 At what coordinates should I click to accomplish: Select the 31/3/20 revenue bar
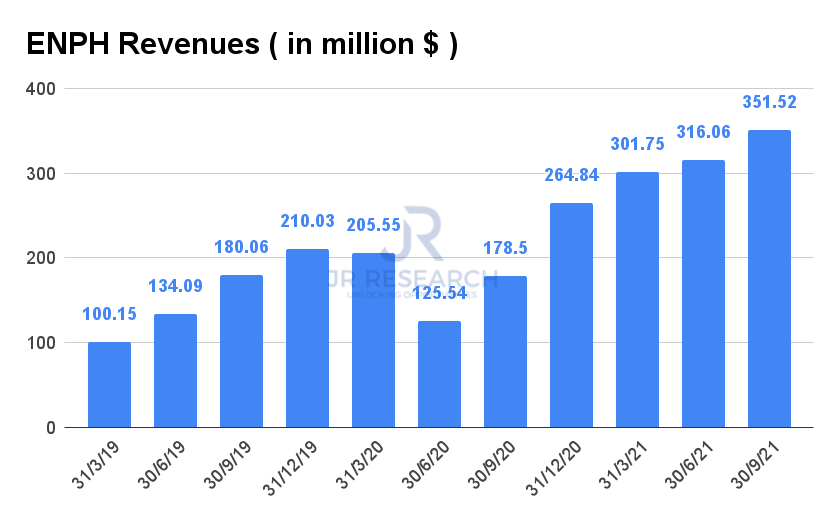coord(373,340)
